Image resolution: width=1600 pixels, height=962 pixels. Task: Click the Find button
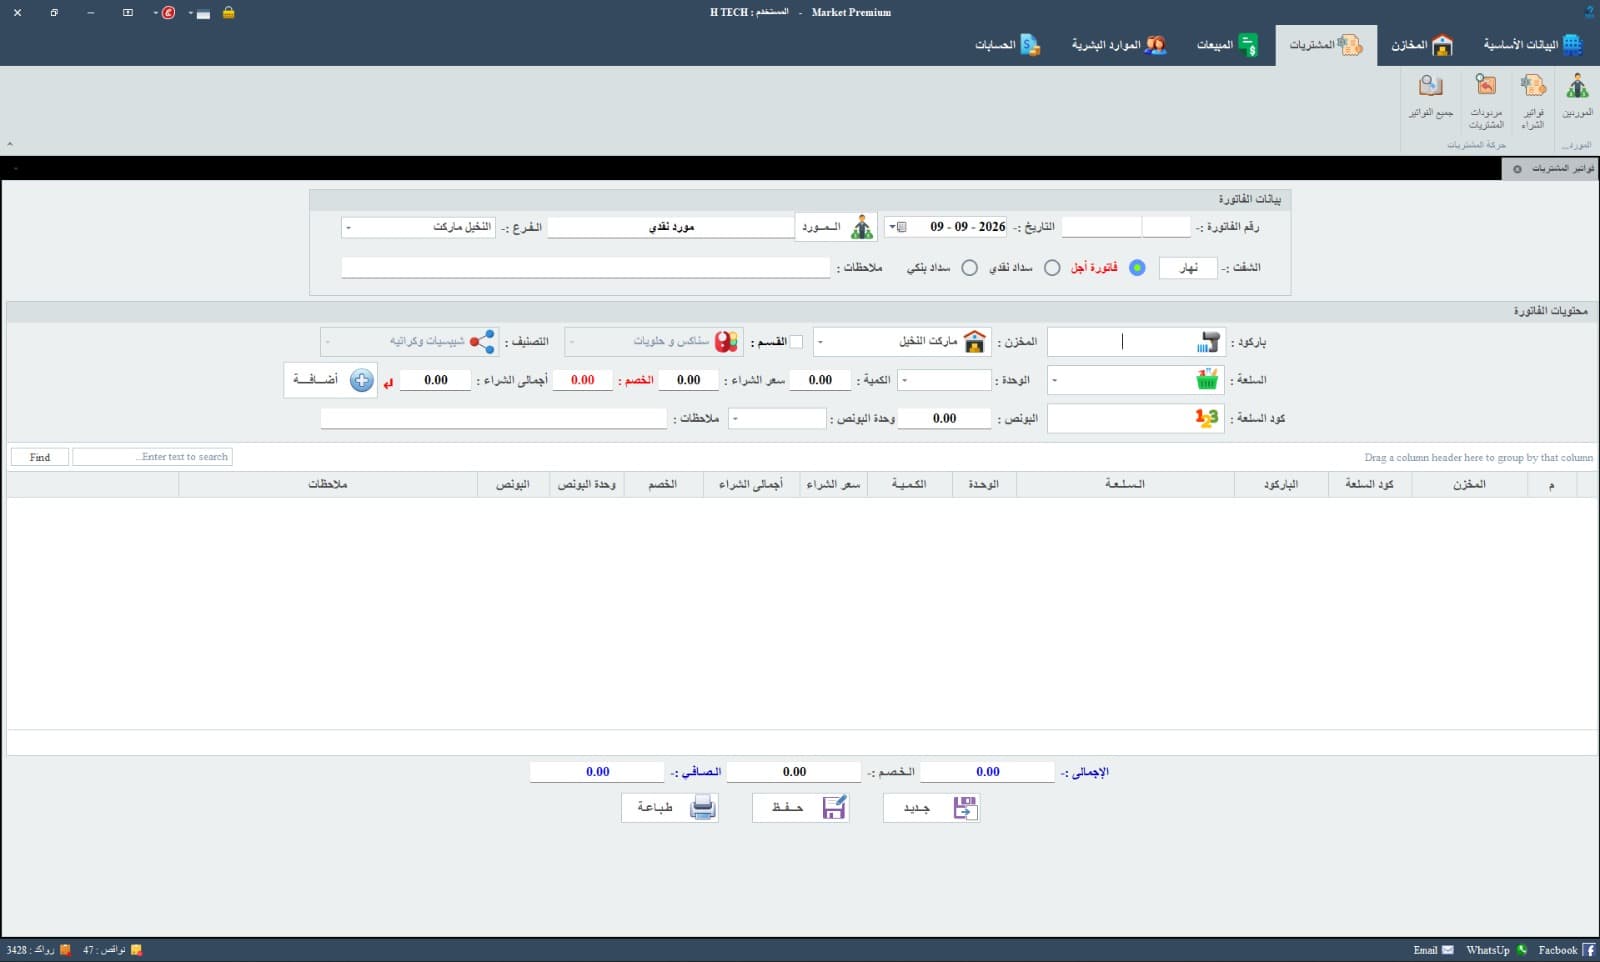(40, 457)
